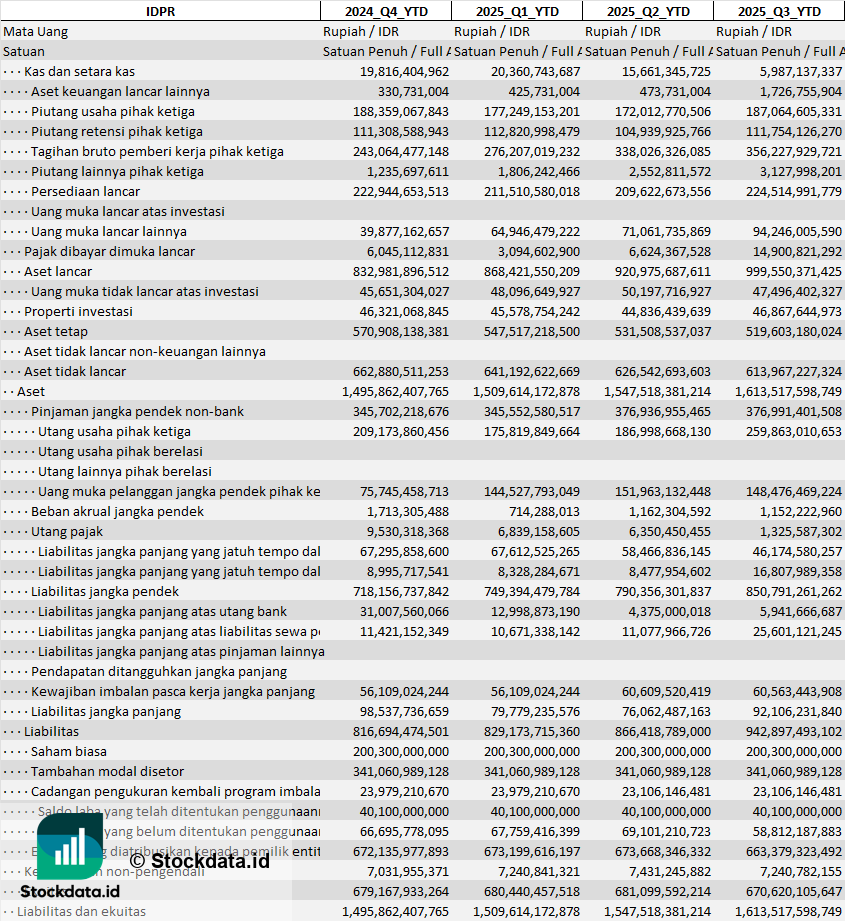The height and width of the screenshot is (921, 845).
Task: Select Cadangan pengukuran kembali program label
Action: (176, 790)
